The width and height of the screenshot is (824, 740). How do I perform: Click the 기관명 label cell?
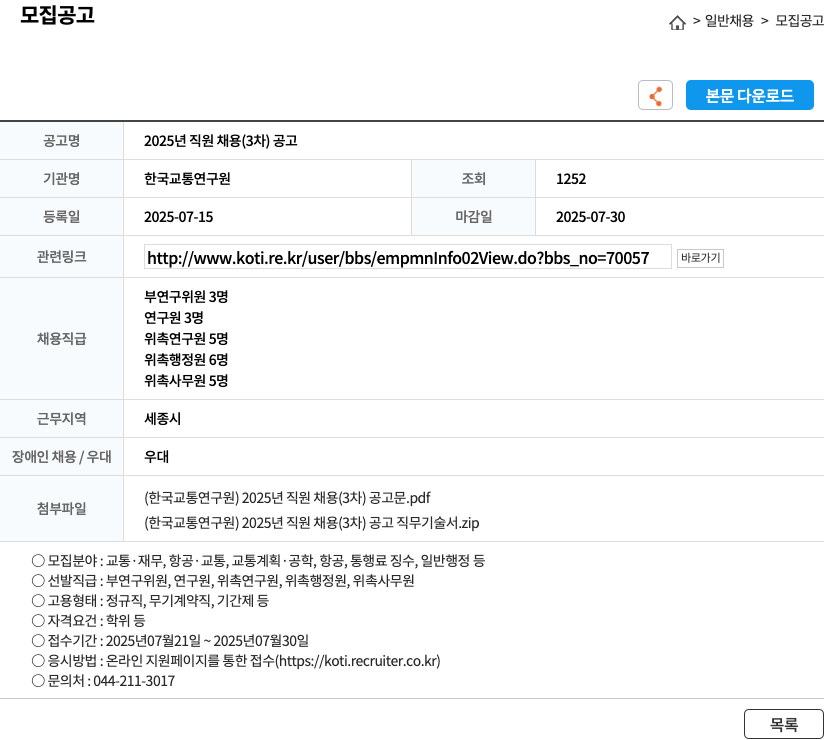[61, 179]
